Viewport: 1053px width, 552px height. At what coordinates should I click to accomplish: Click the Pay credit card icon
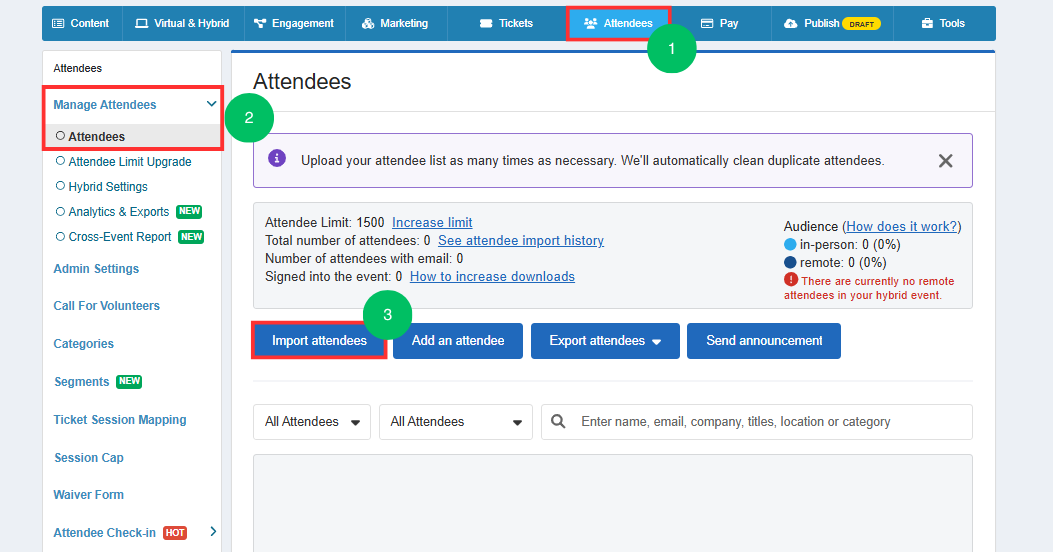coord(706,24)
